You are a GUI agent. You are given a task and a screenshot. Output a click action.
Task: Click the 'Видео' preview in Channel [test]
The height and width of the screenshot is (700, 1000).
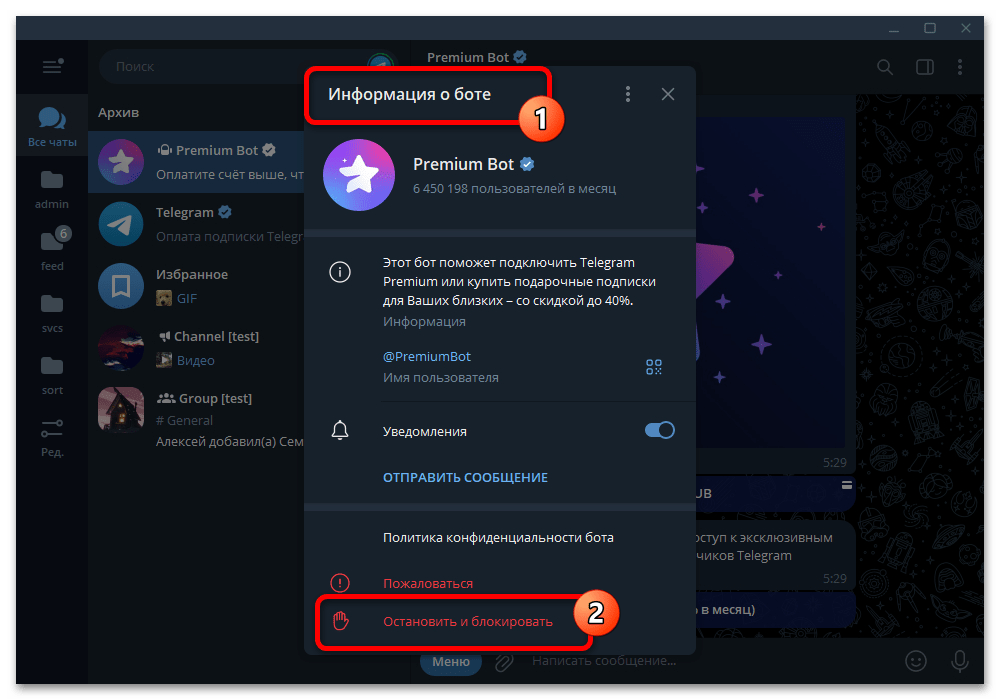[196, 360]
